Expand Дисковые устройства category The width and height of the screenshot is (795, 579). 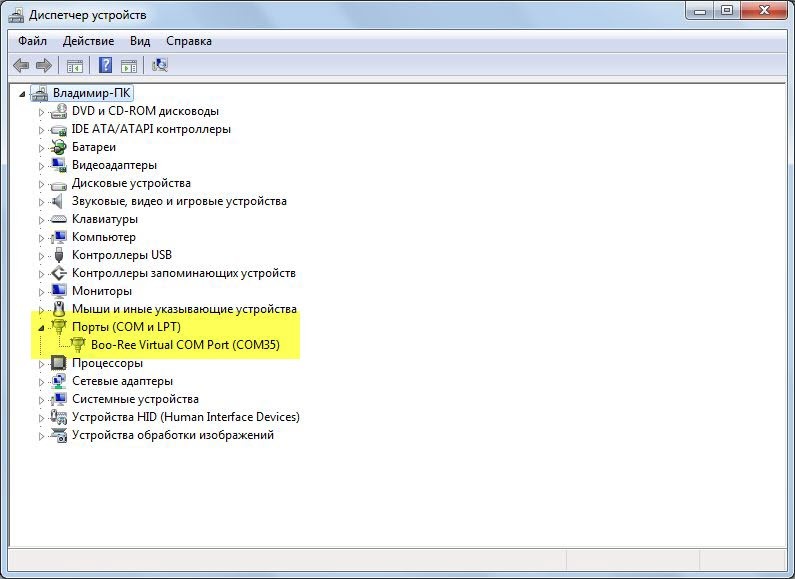point(42,184)
